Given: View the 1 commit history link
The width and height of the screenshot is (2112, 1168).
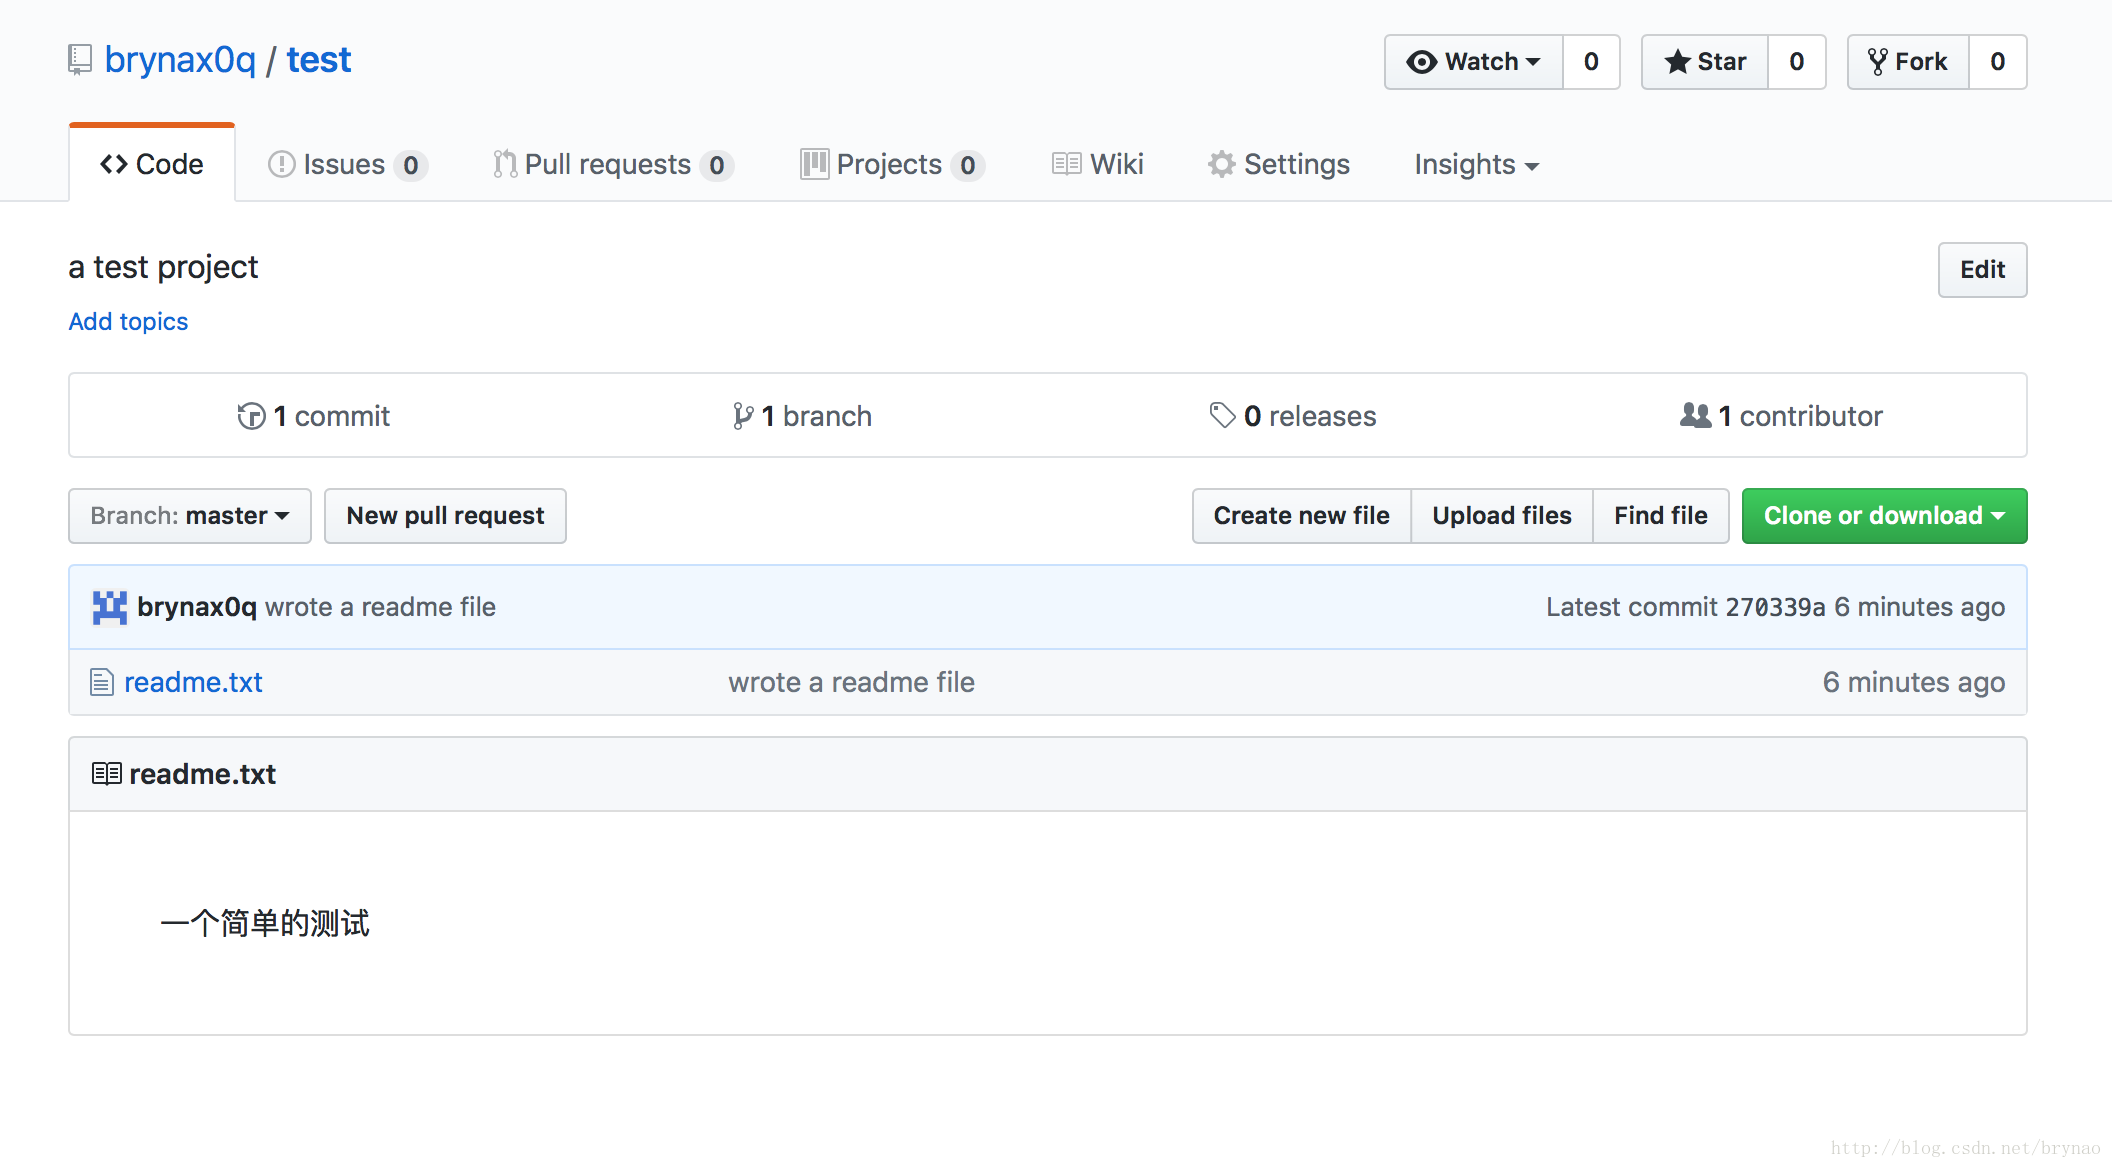Looking at the screenshot, I should pyautogui.click(x=313, y=416).
